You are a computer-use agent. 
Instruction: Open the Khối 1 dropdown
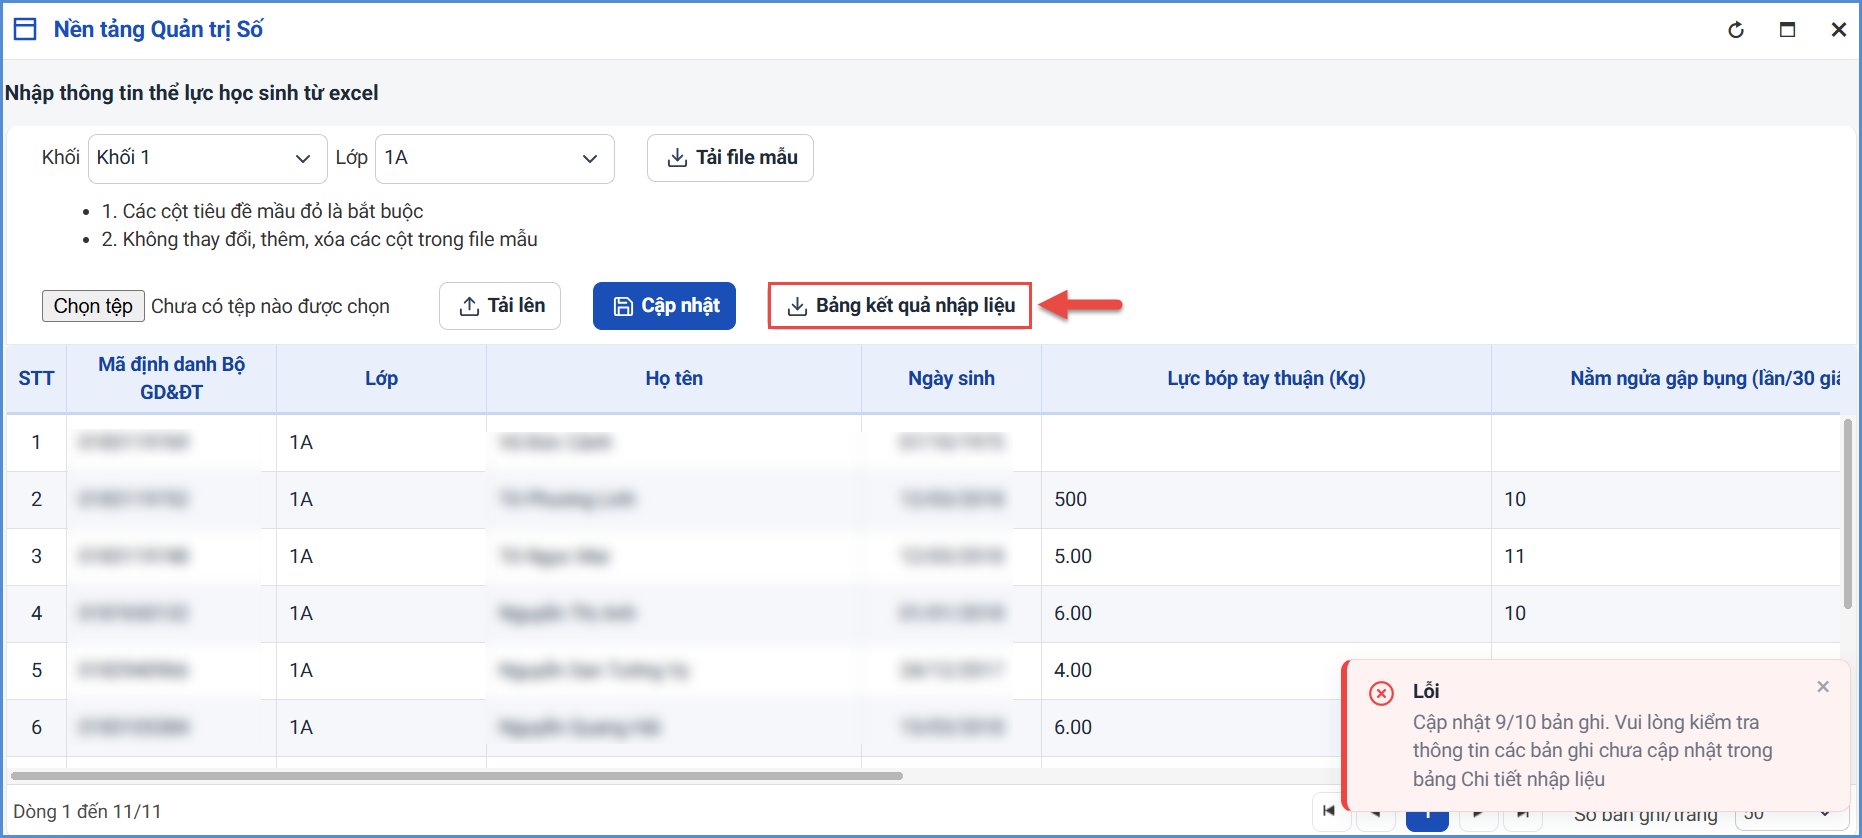point(207,158)
